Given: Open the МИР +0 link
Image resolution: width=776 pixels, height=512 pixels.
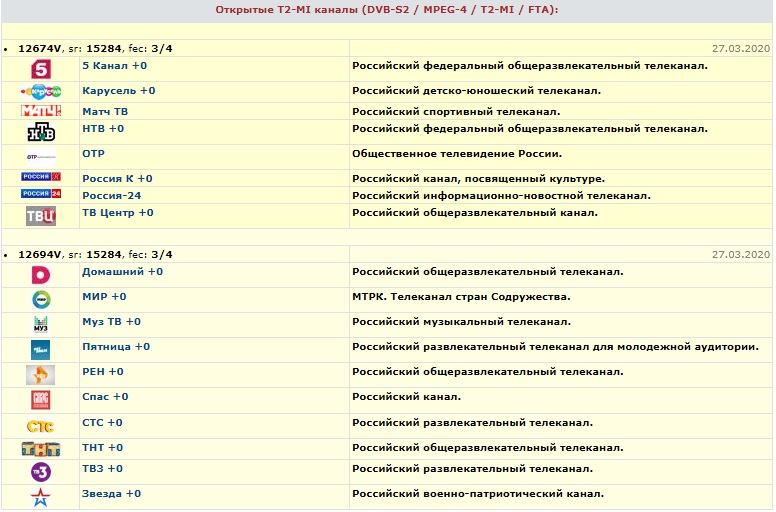Looking at the screenshot, I should coord(104,297).
